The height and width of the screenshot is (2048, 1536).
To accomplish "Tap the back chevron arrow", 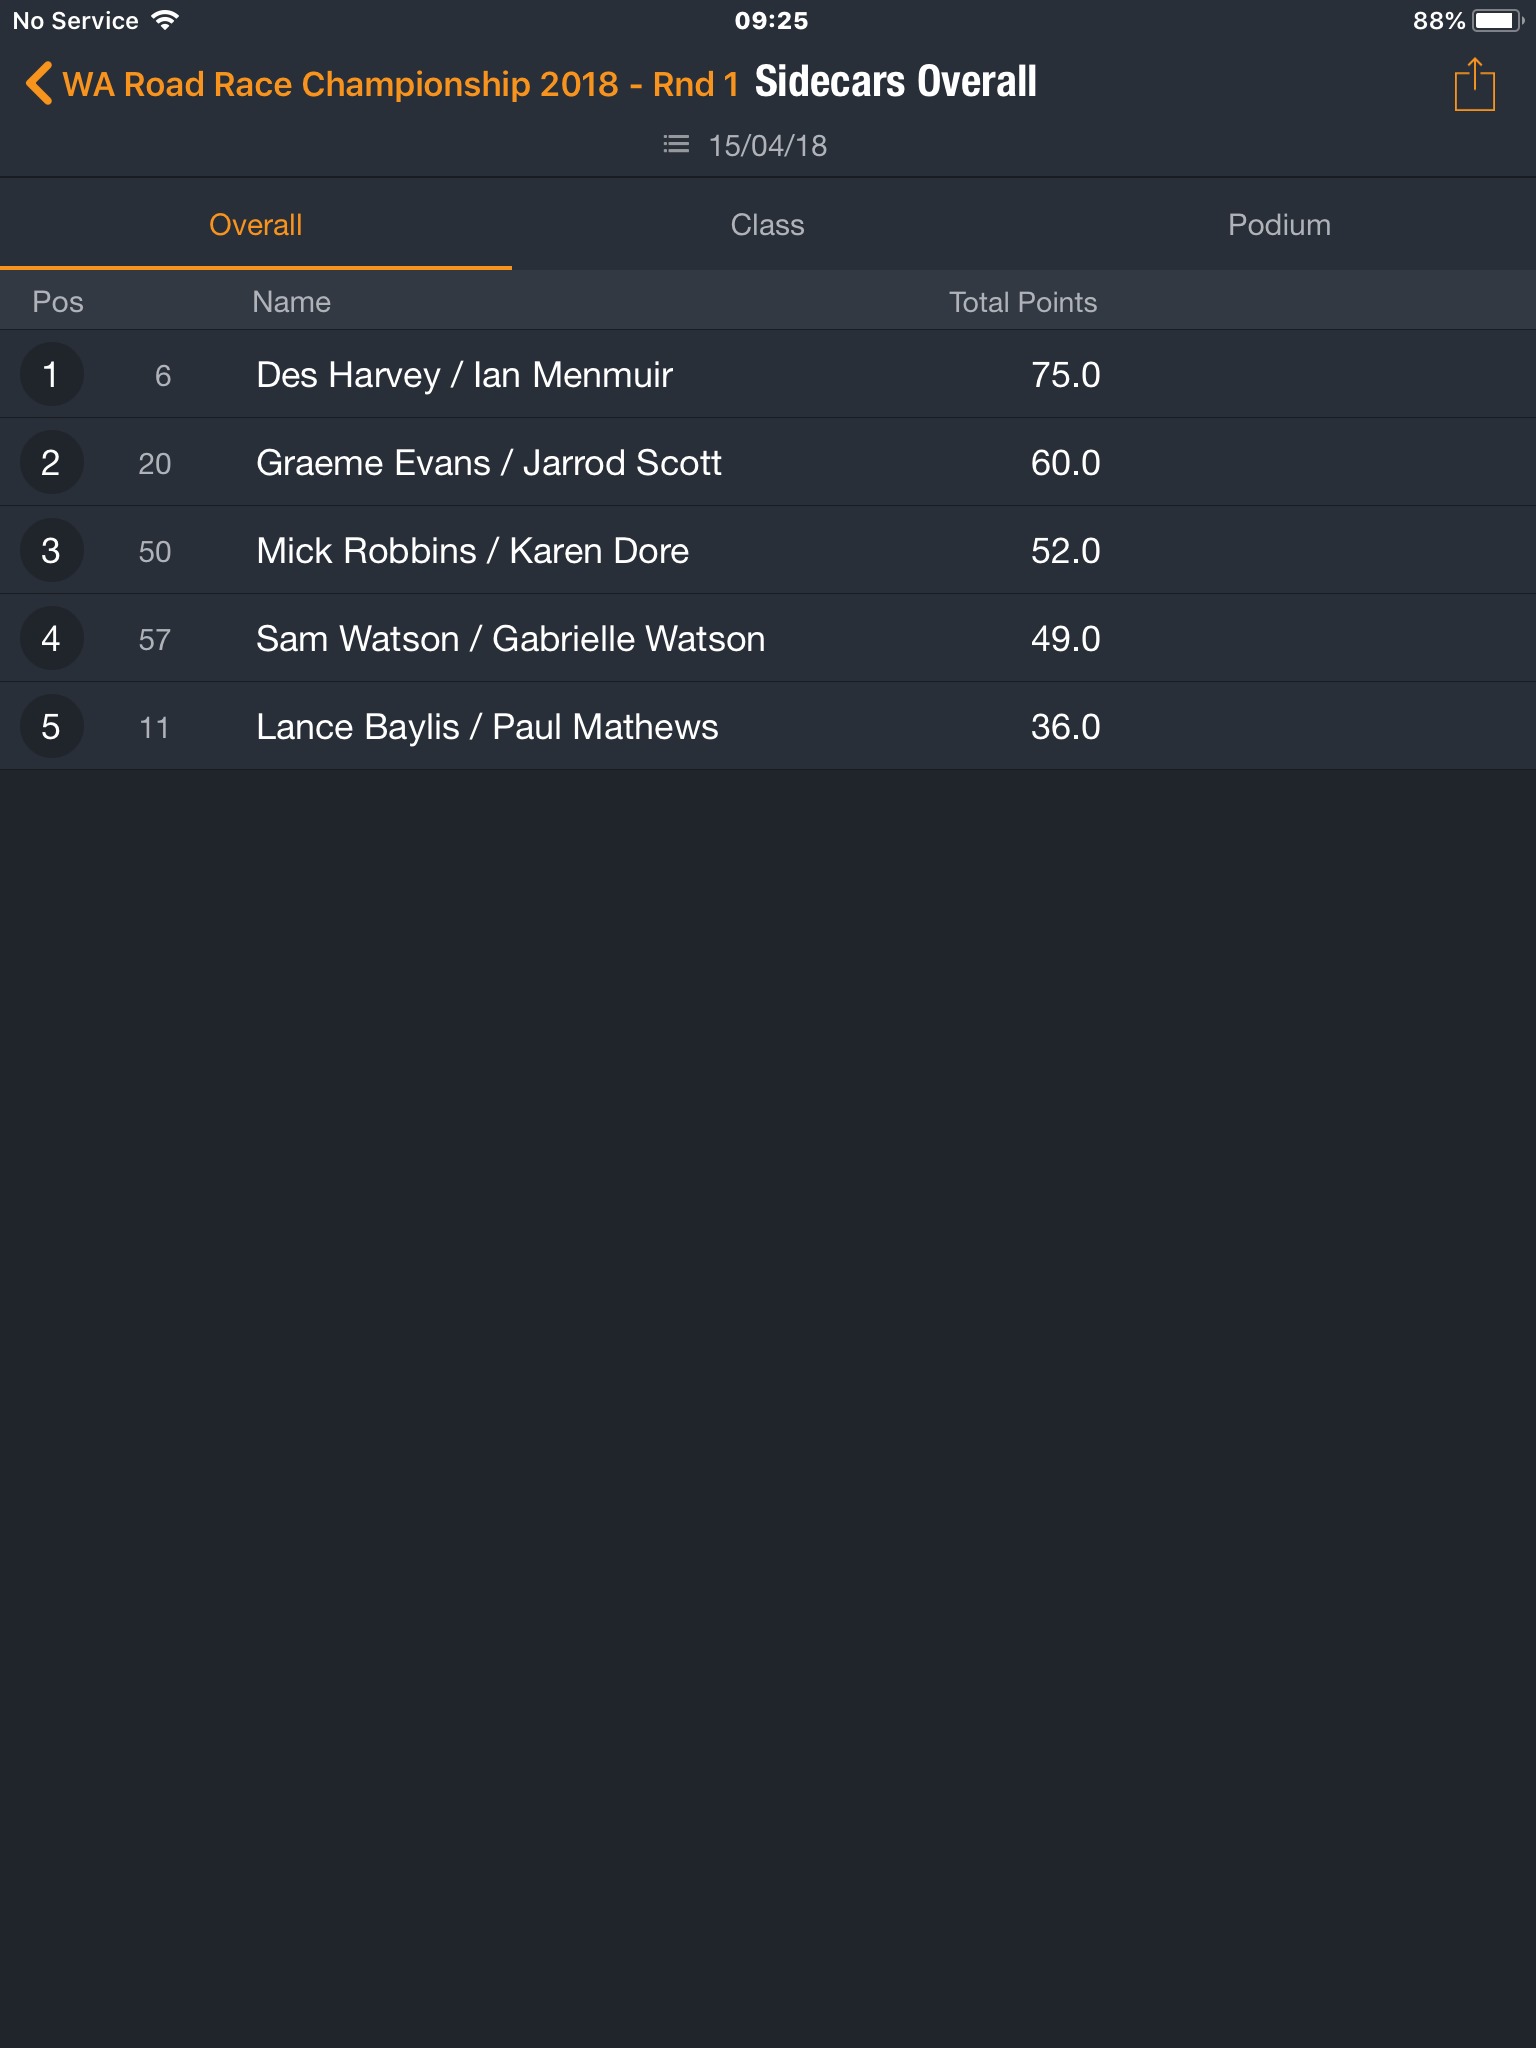I will [39, 84].
